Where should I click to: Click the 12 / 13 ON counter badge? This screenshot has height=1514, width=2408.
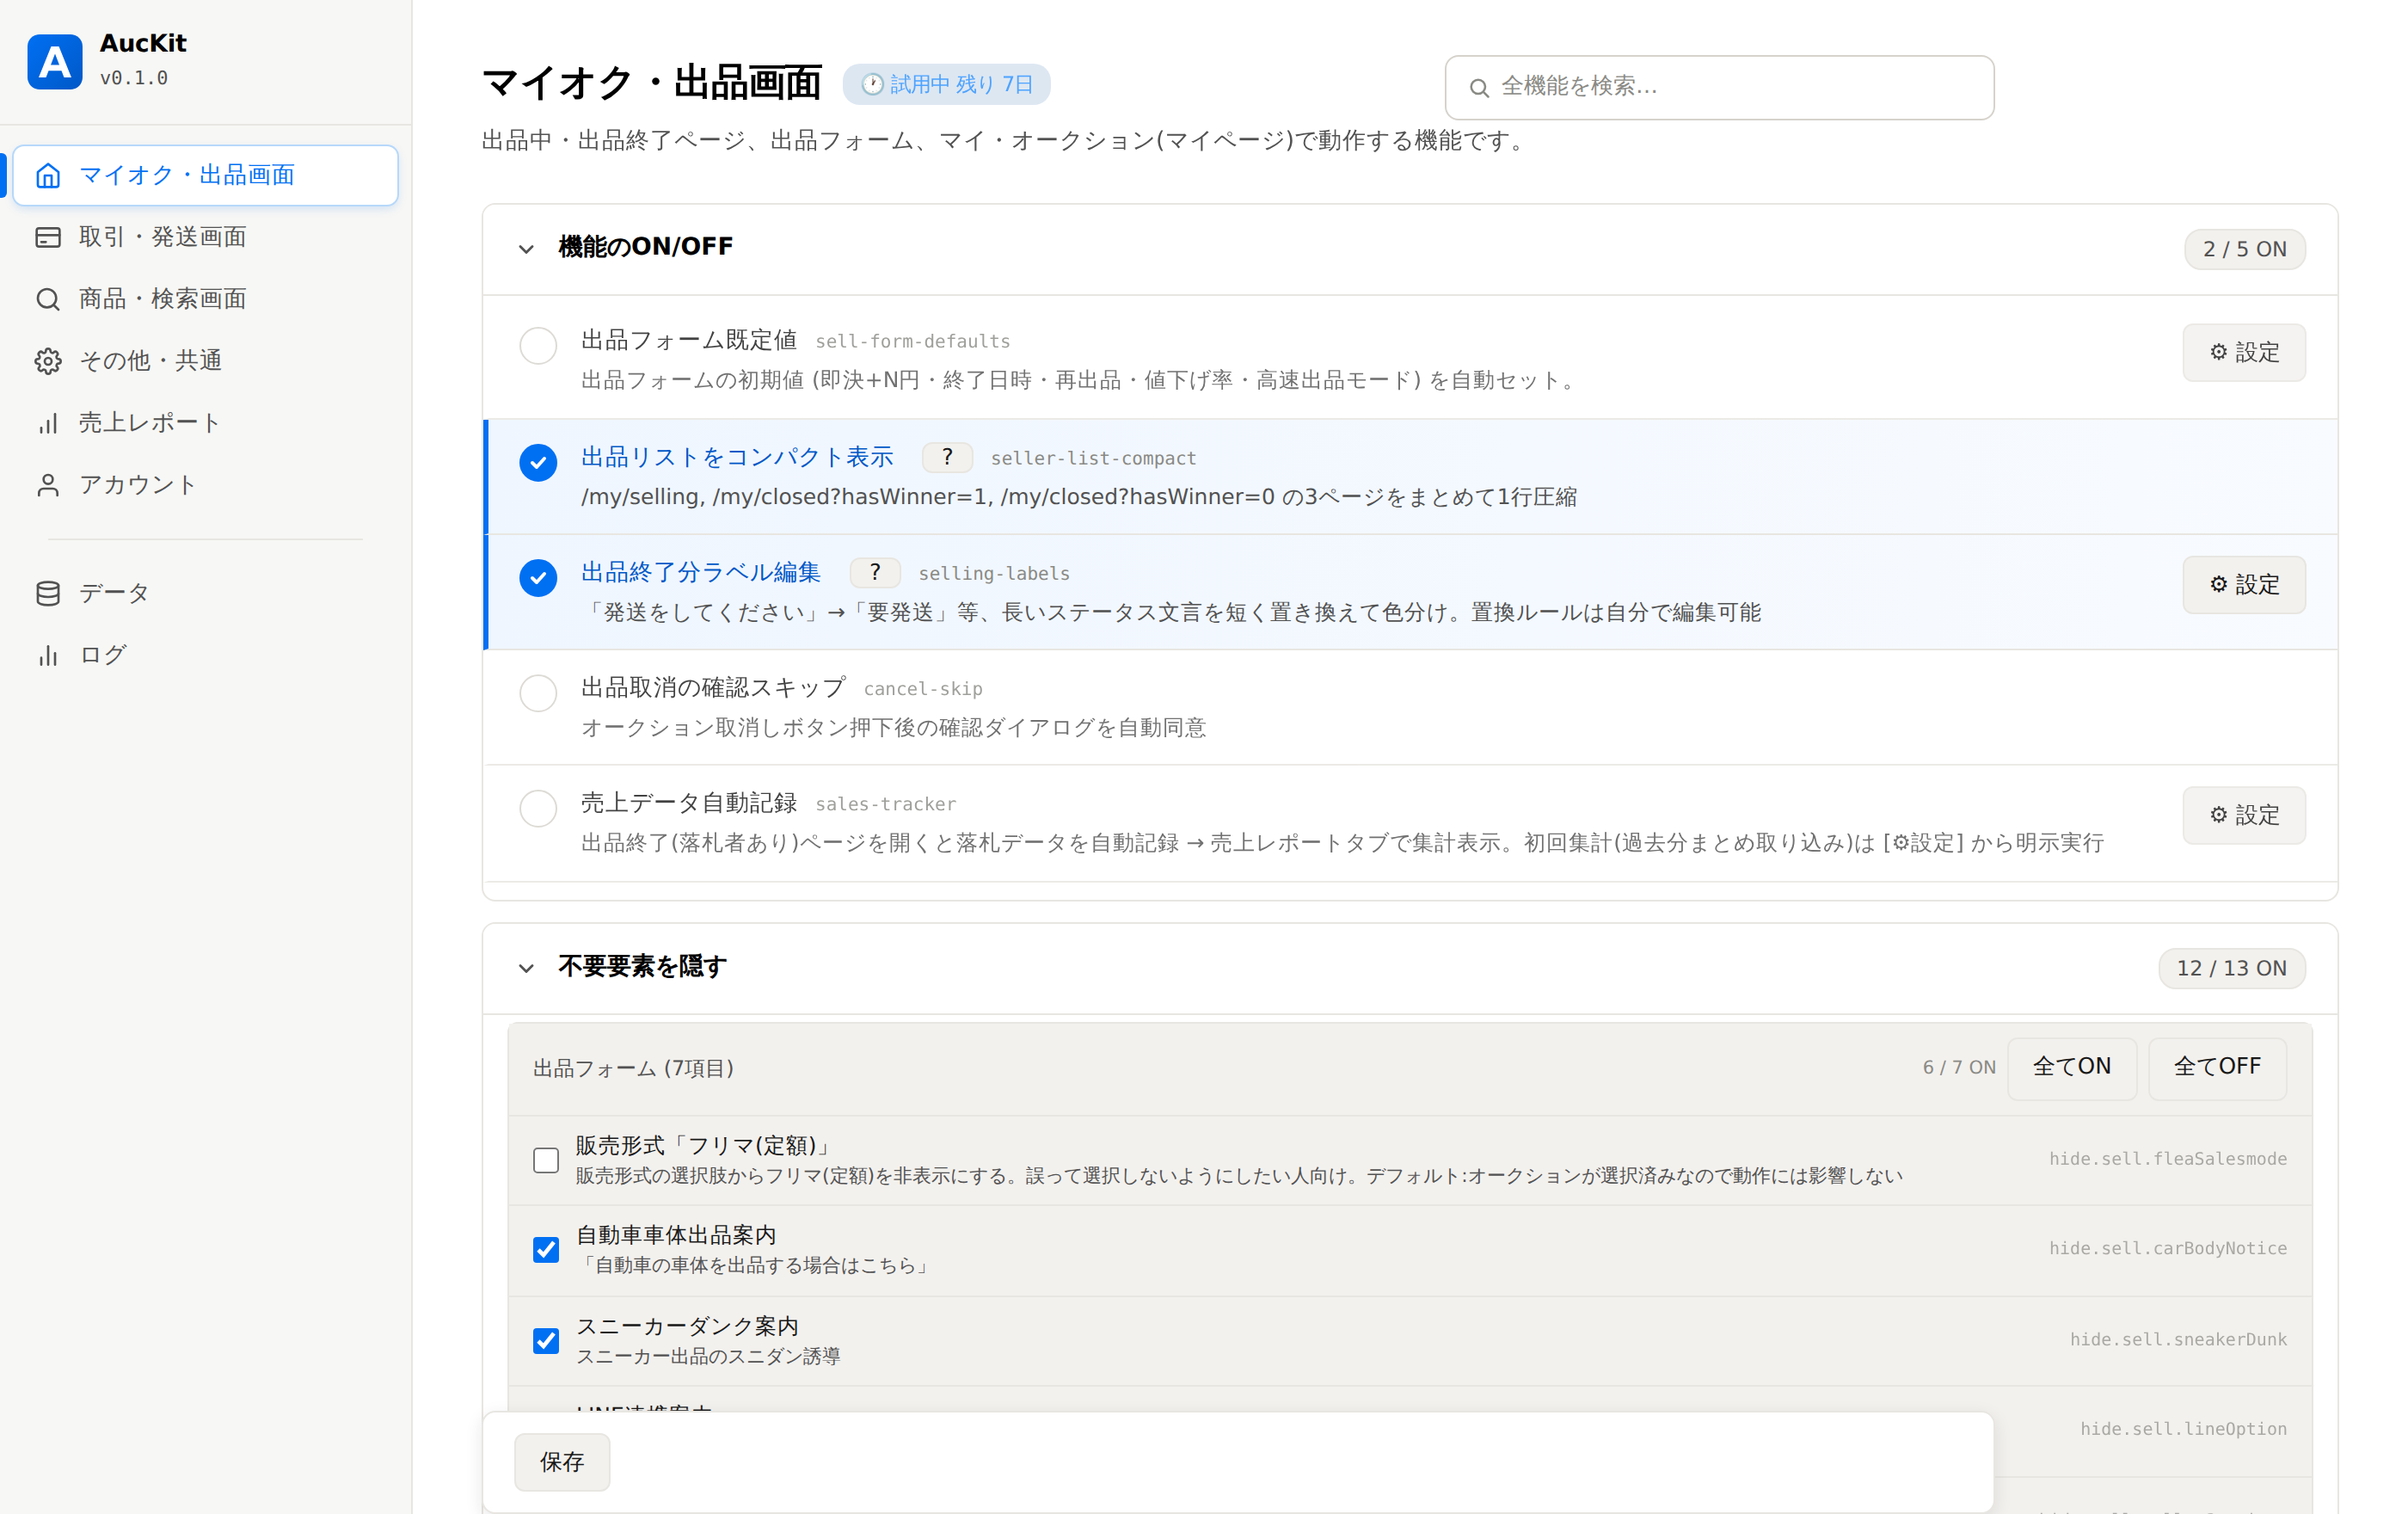[2232, 968]
